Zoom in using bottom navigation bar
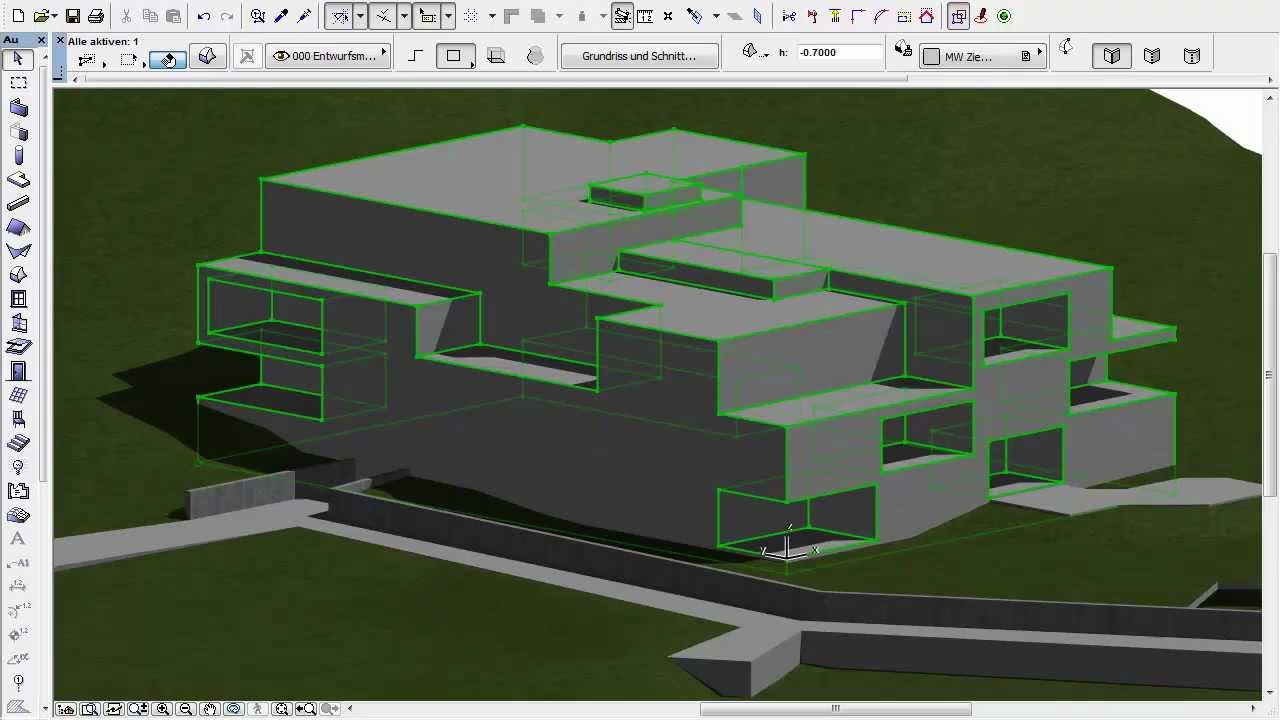The height and width of the screenshot is (720, 1280). tap(163, 709)
